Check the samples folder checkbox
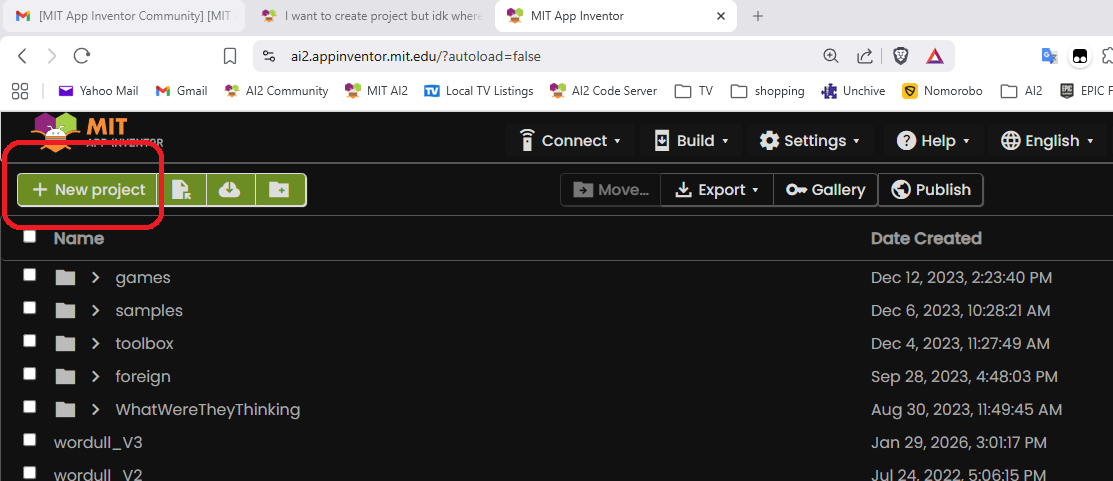Viewport: 1113px width, 481px height. coord(29,307)
